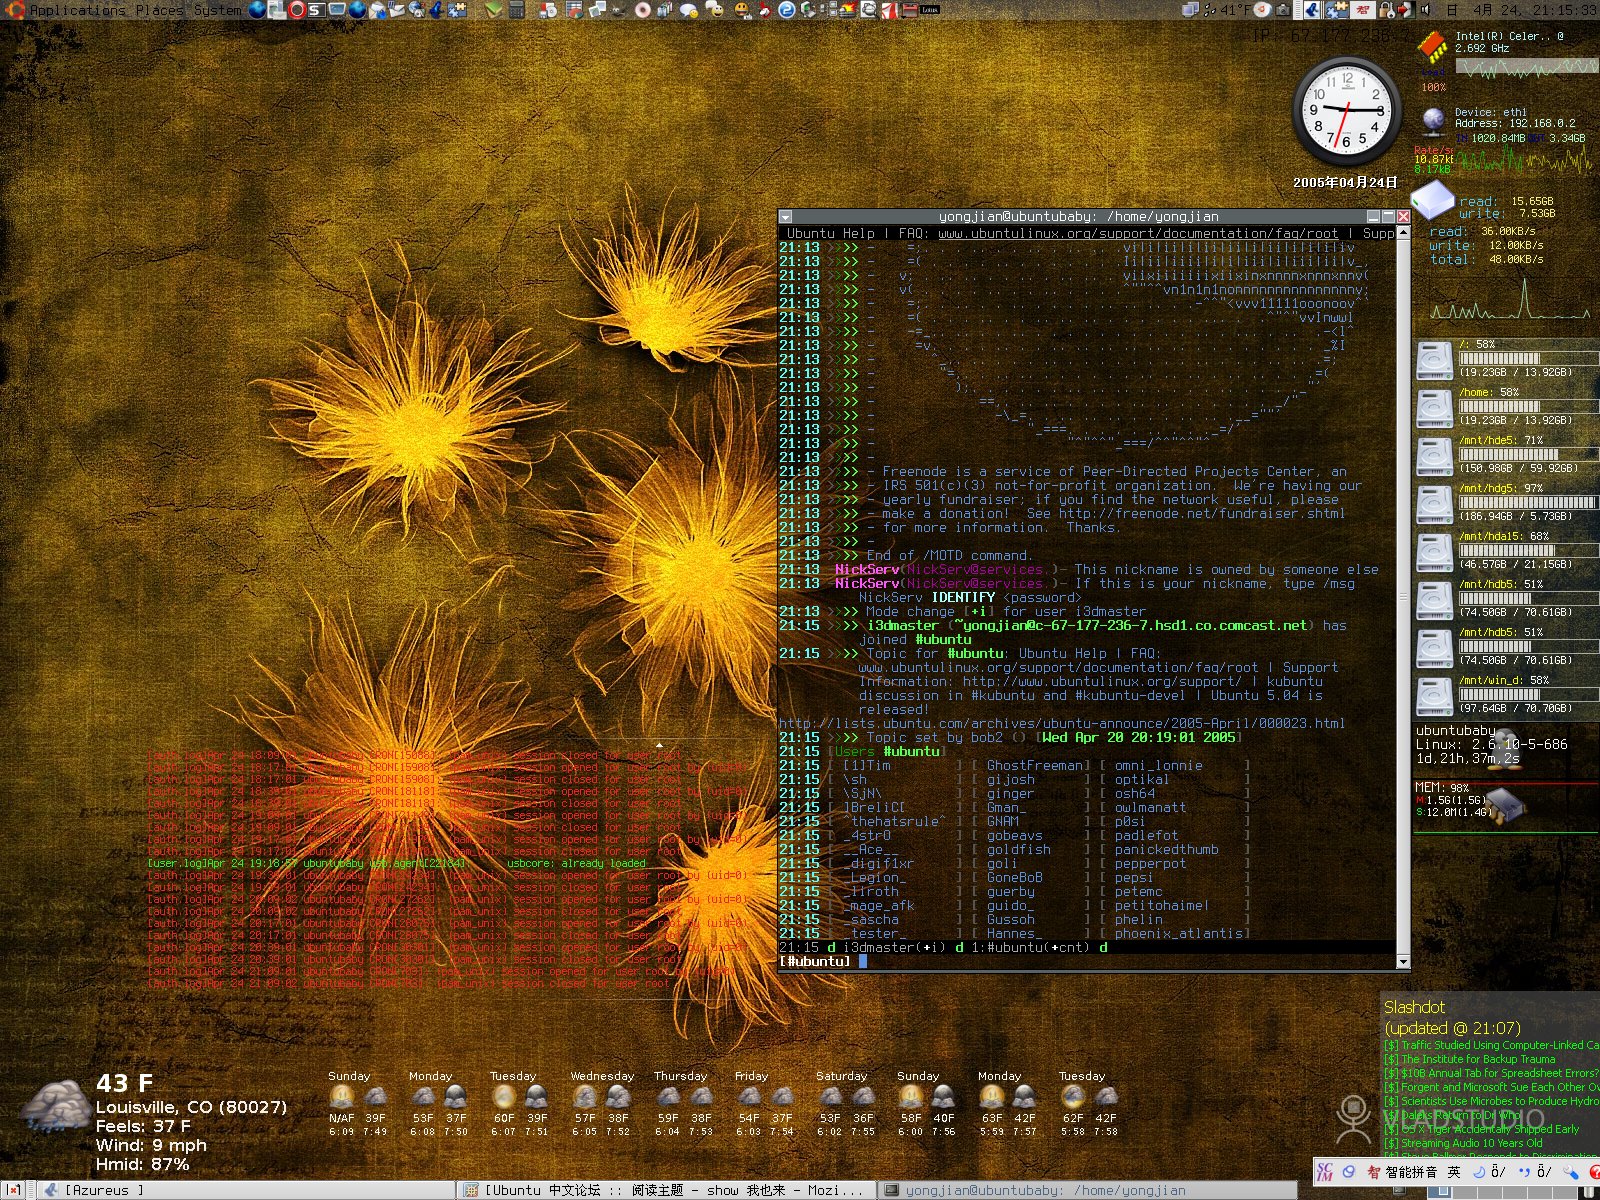
Task: Launch the Lotus application icon
Action: coord(929,10)
